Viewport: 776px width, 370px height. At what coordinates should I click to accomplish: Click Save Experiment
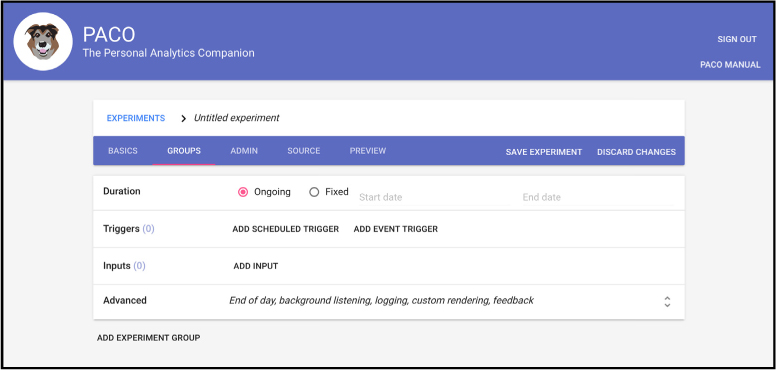coord(544,152)
